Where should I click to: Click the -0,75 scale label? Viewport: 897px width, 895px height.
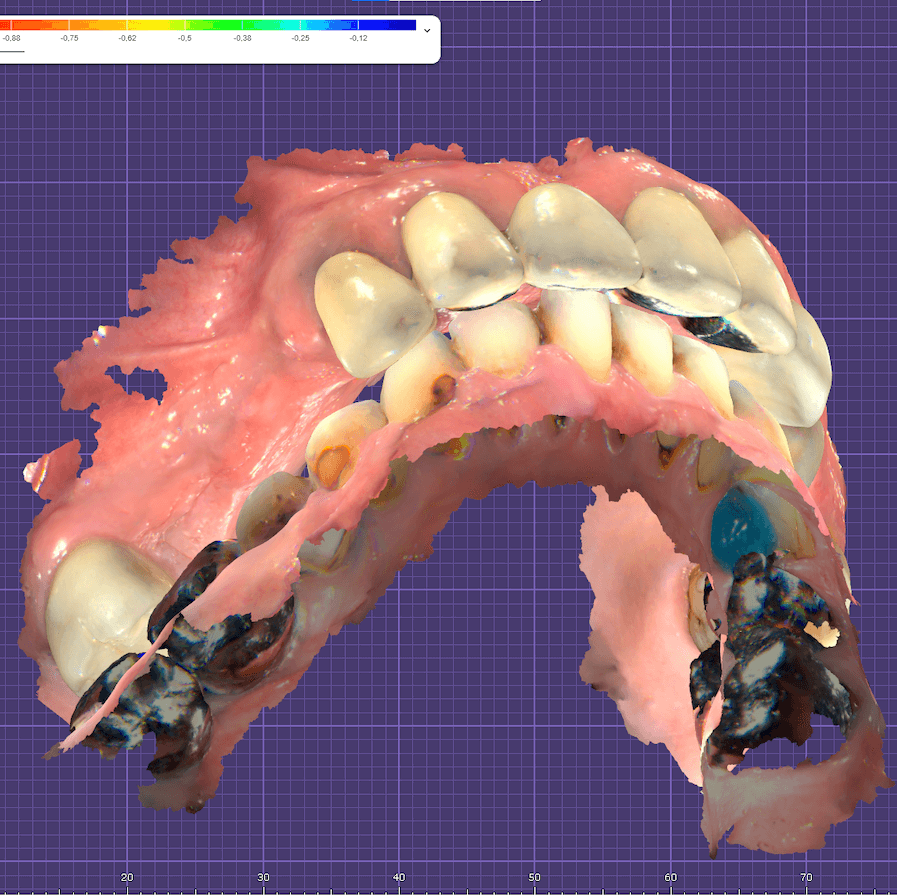tap(69, 38)
